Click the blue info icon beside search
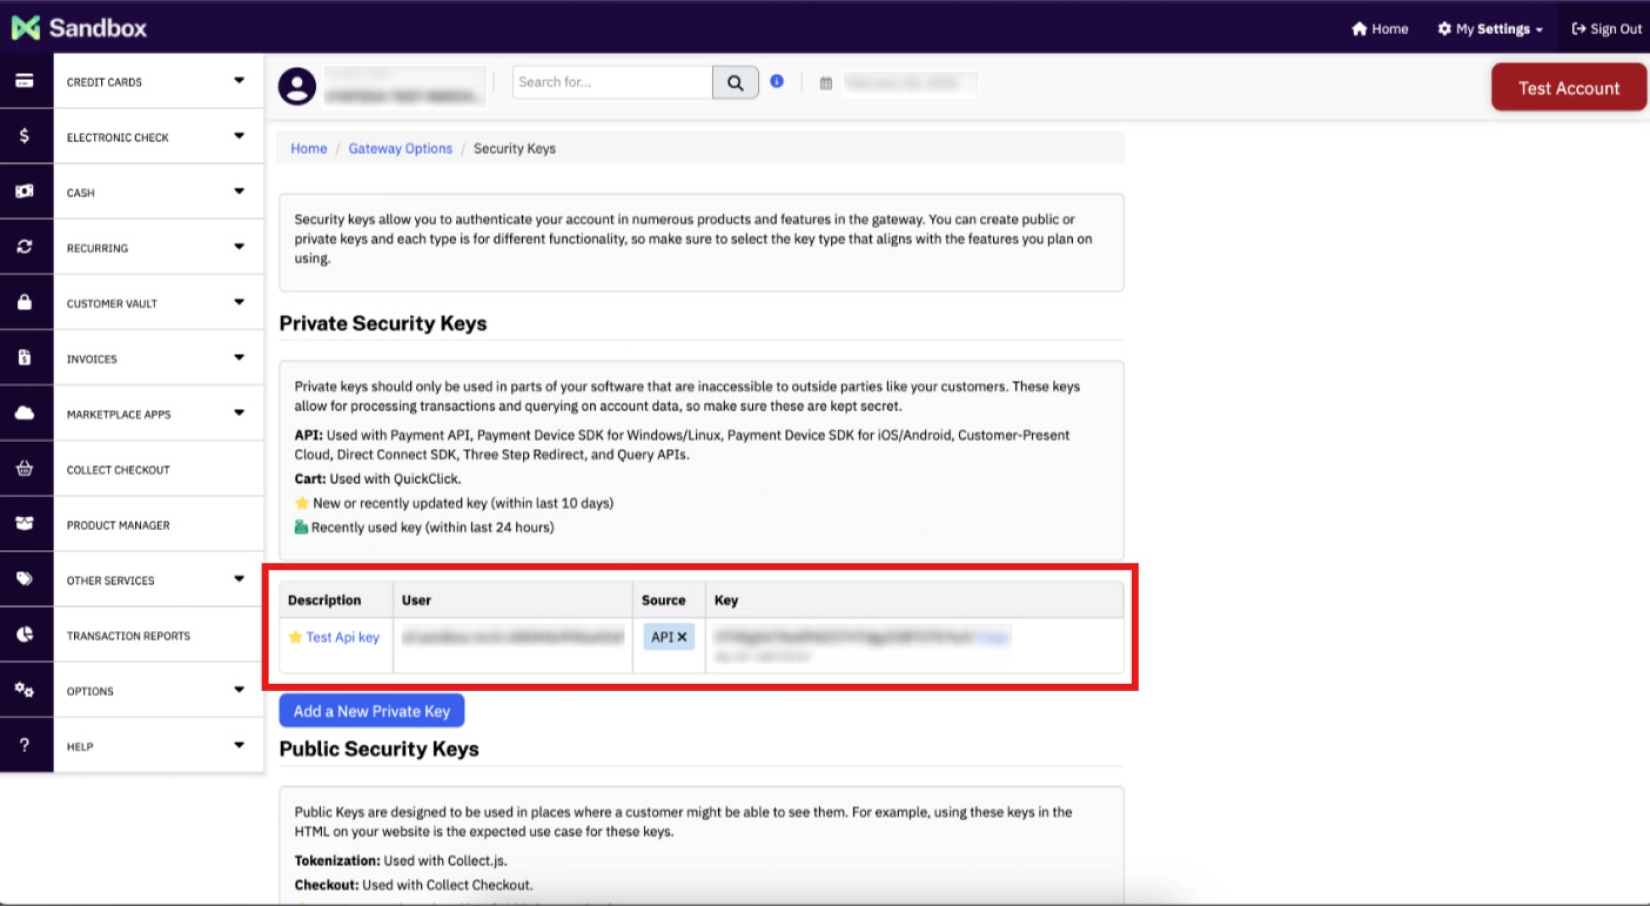The width and height of the screenshot is (1650, 906). coord(777,81)
